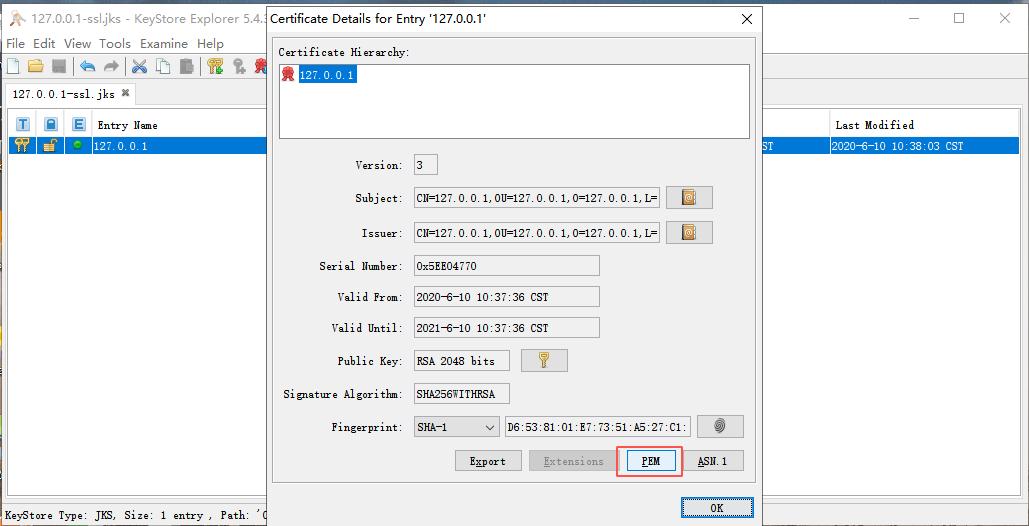This screenshot has height=526, width=1029.
Task: Click the Cut scissors toolbar icon
Action: [139, 66]
